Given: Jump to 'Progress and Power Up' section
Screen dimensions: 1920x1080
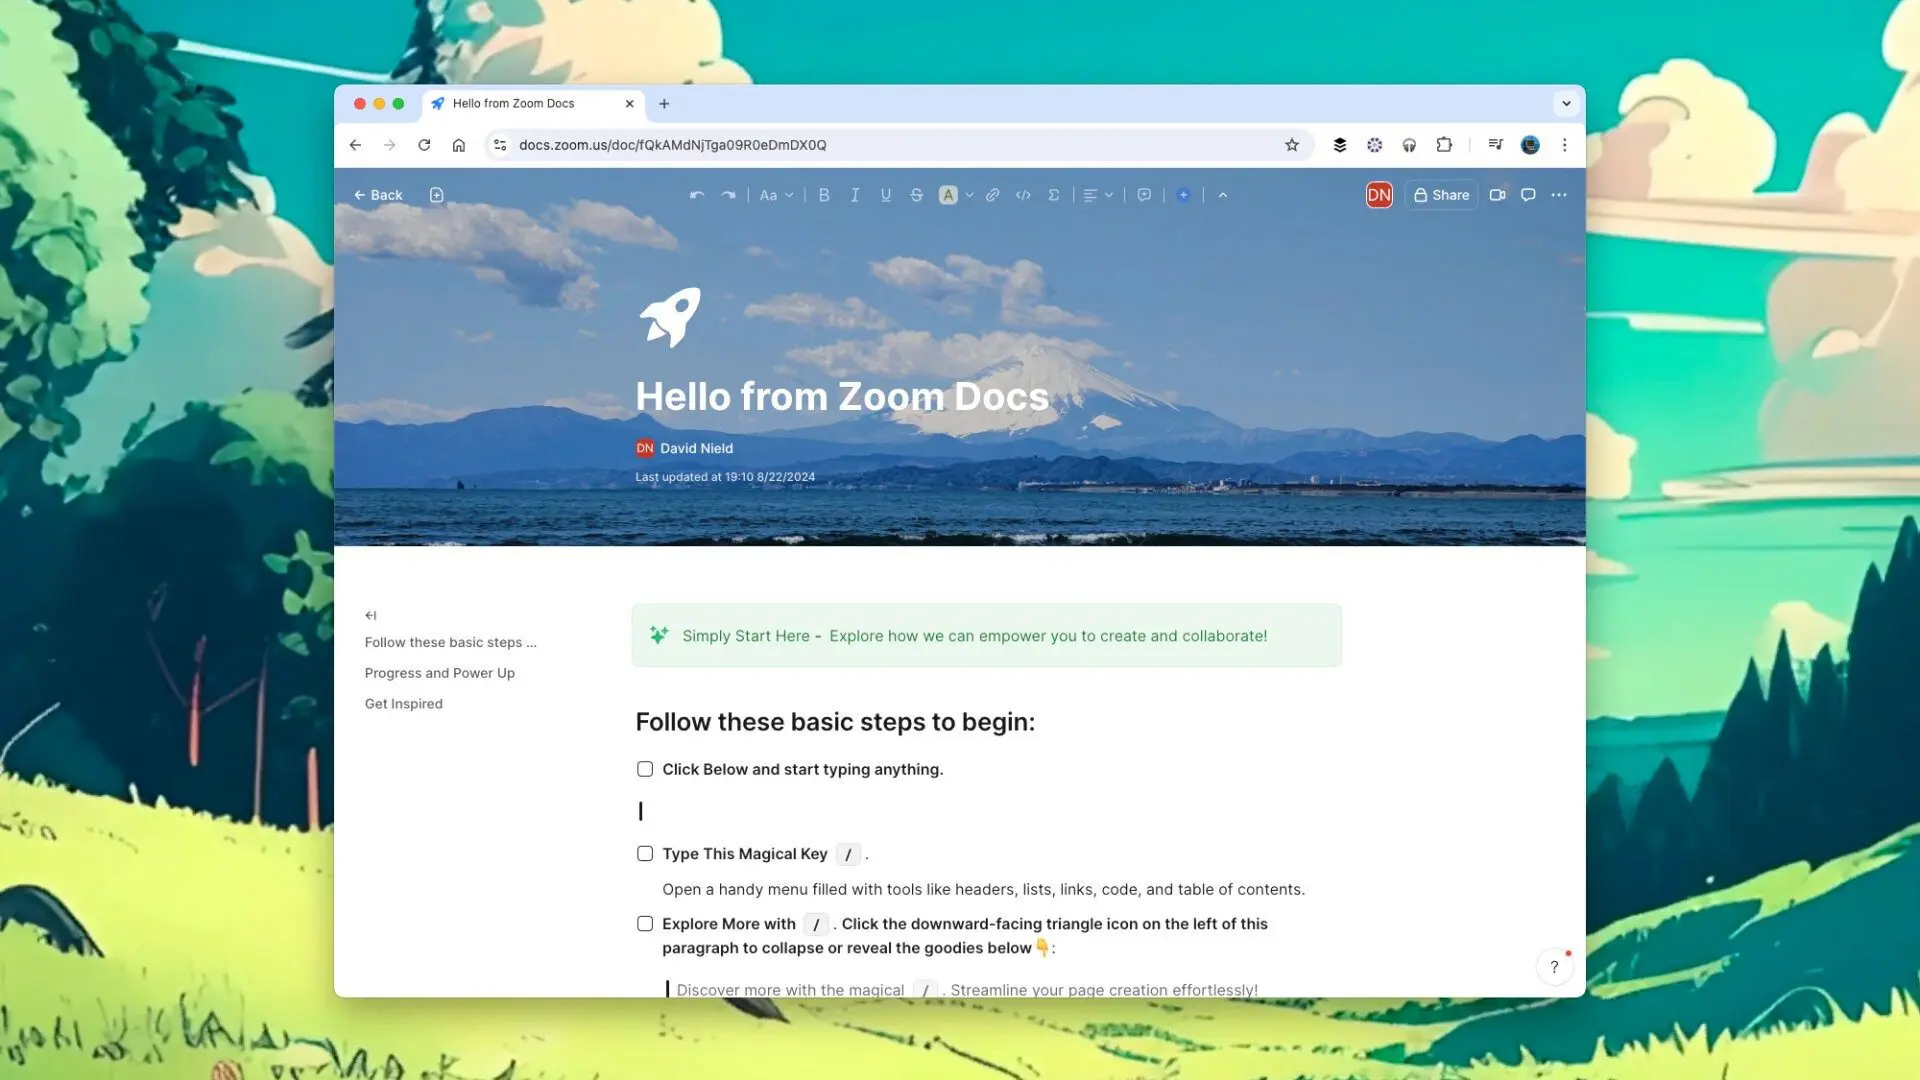Looking at the screenshot, I should coord(440,673).
